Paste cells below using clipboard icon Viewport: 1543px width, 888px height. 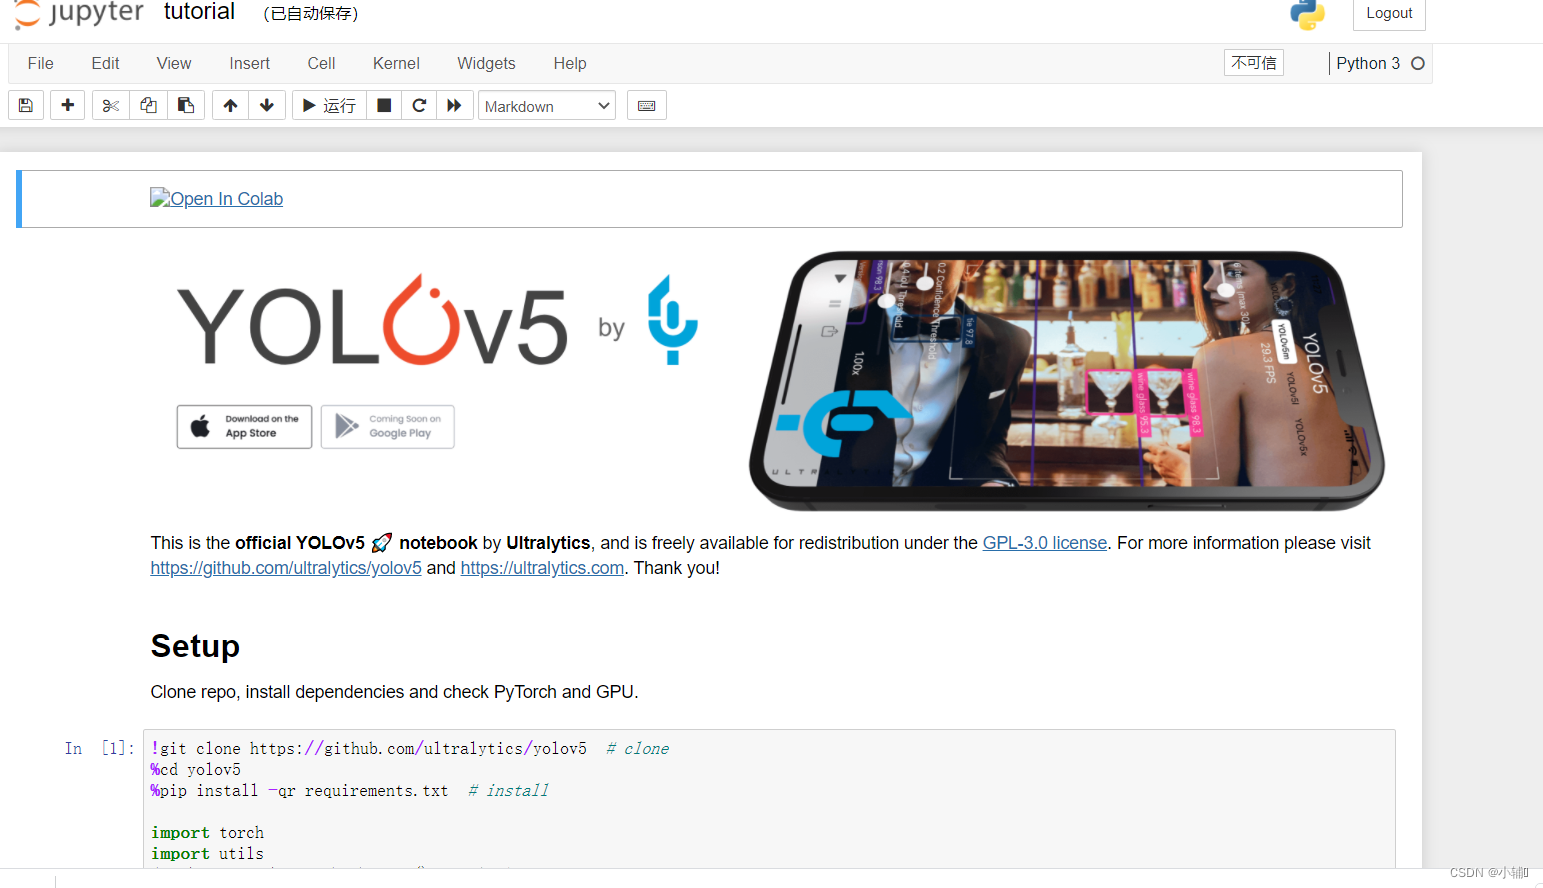[186, 105]
